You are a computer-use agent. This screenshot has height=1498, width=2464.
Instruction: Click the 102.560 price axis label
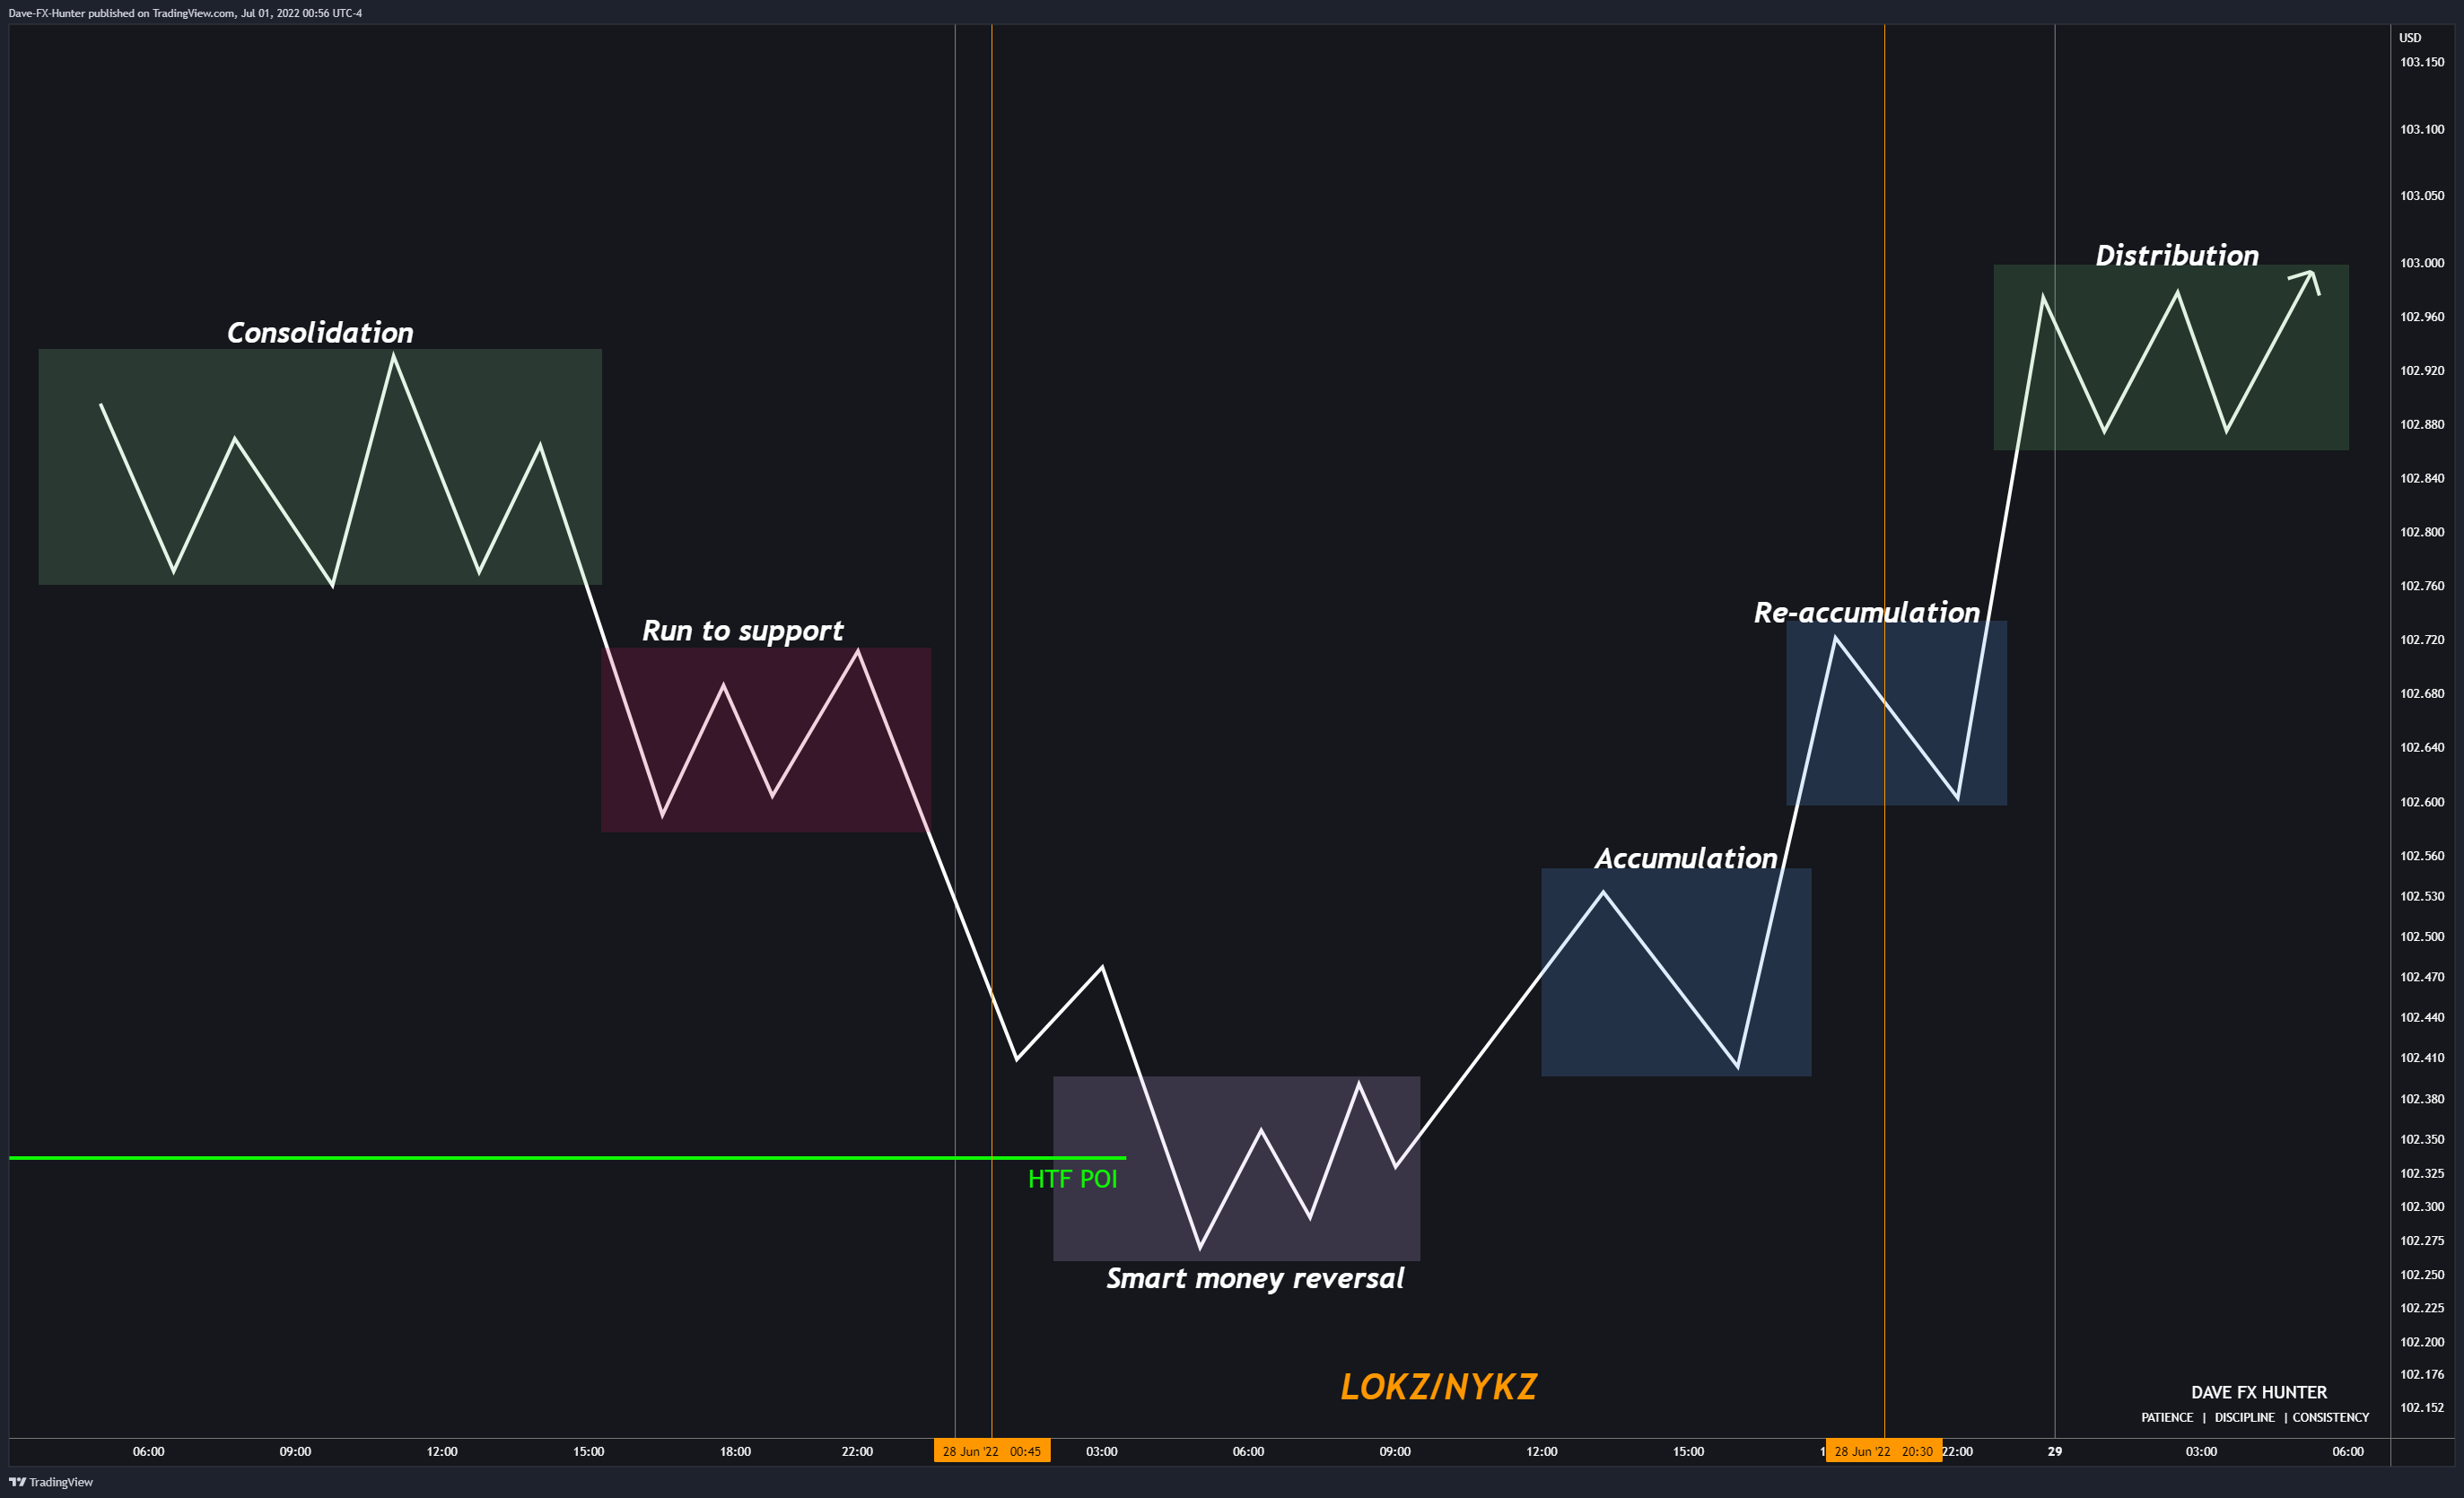coord(2422,856)
